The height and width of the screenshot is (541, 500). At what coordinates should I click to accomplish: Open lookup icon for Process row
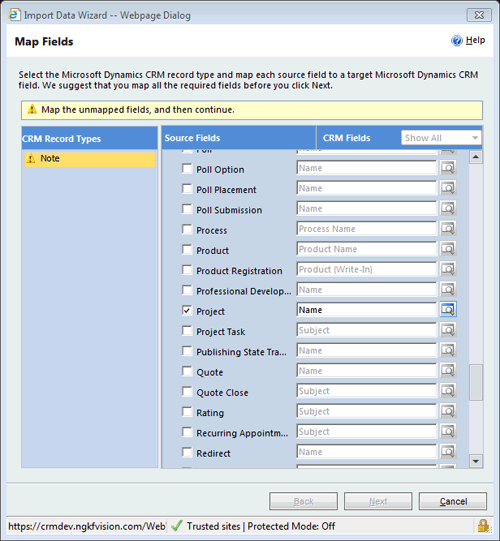pos(448,228)
